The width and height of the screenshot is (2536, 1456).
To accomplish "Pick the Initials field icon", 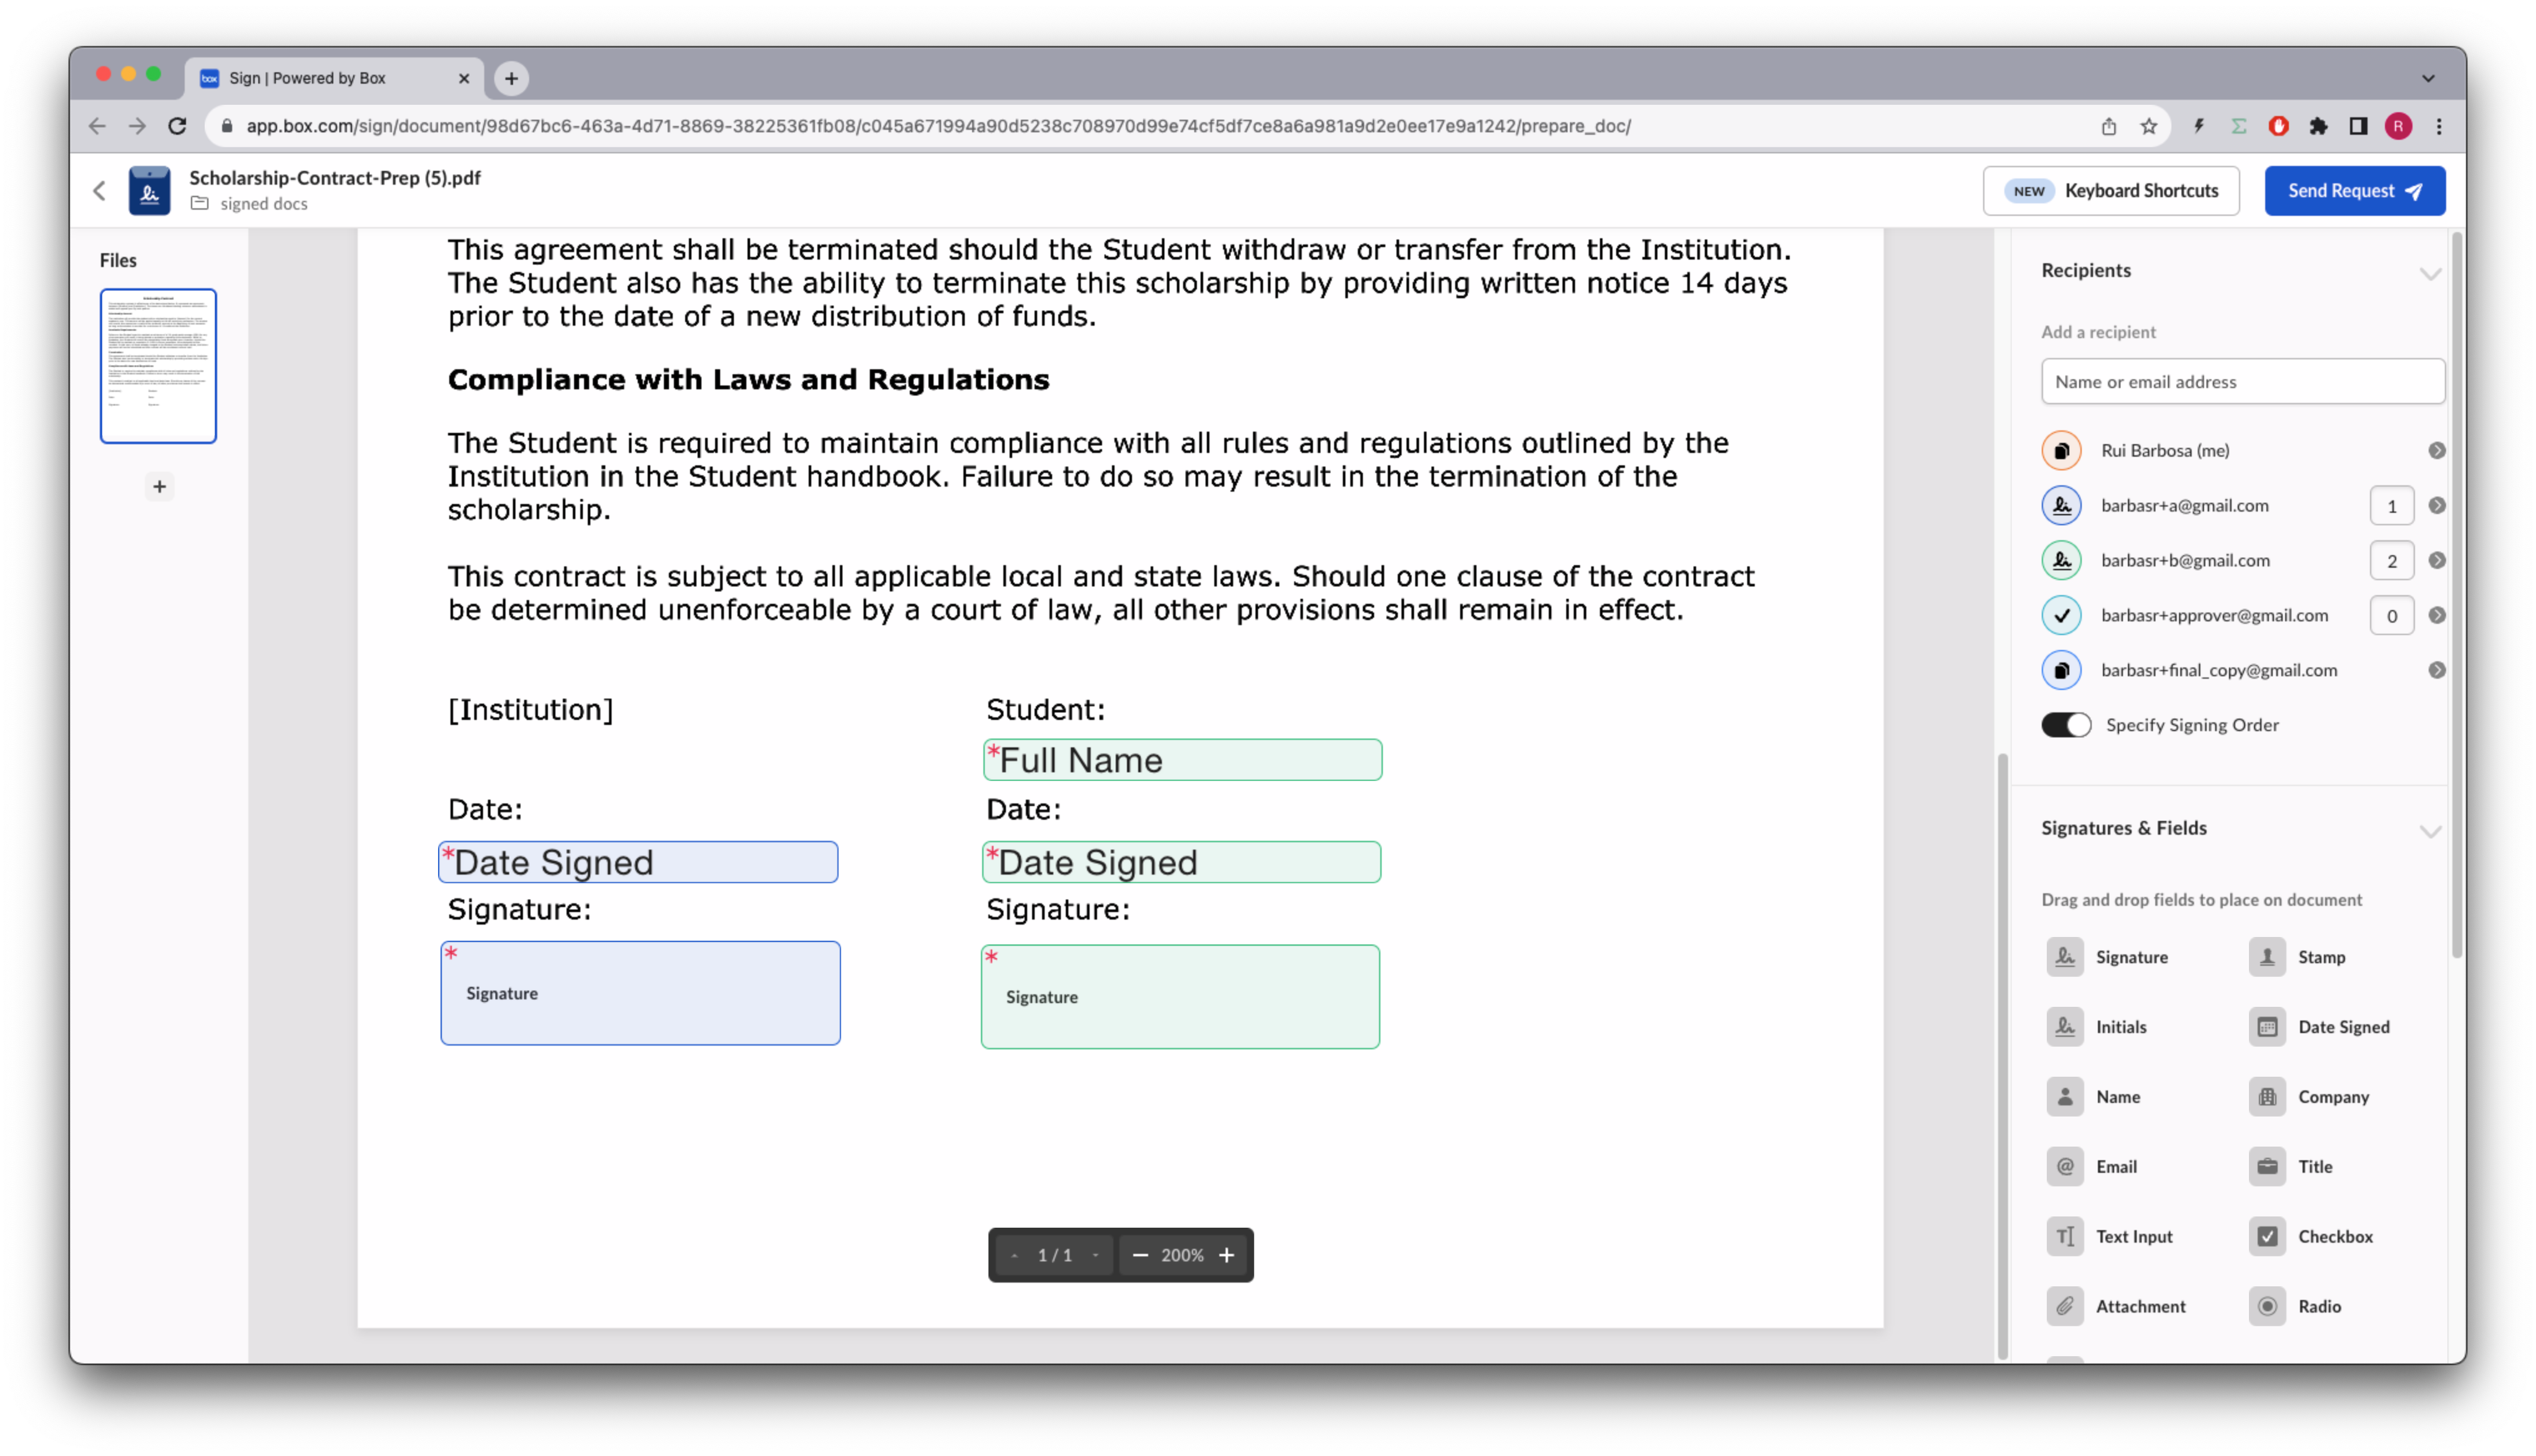I will [2065, 1027].
